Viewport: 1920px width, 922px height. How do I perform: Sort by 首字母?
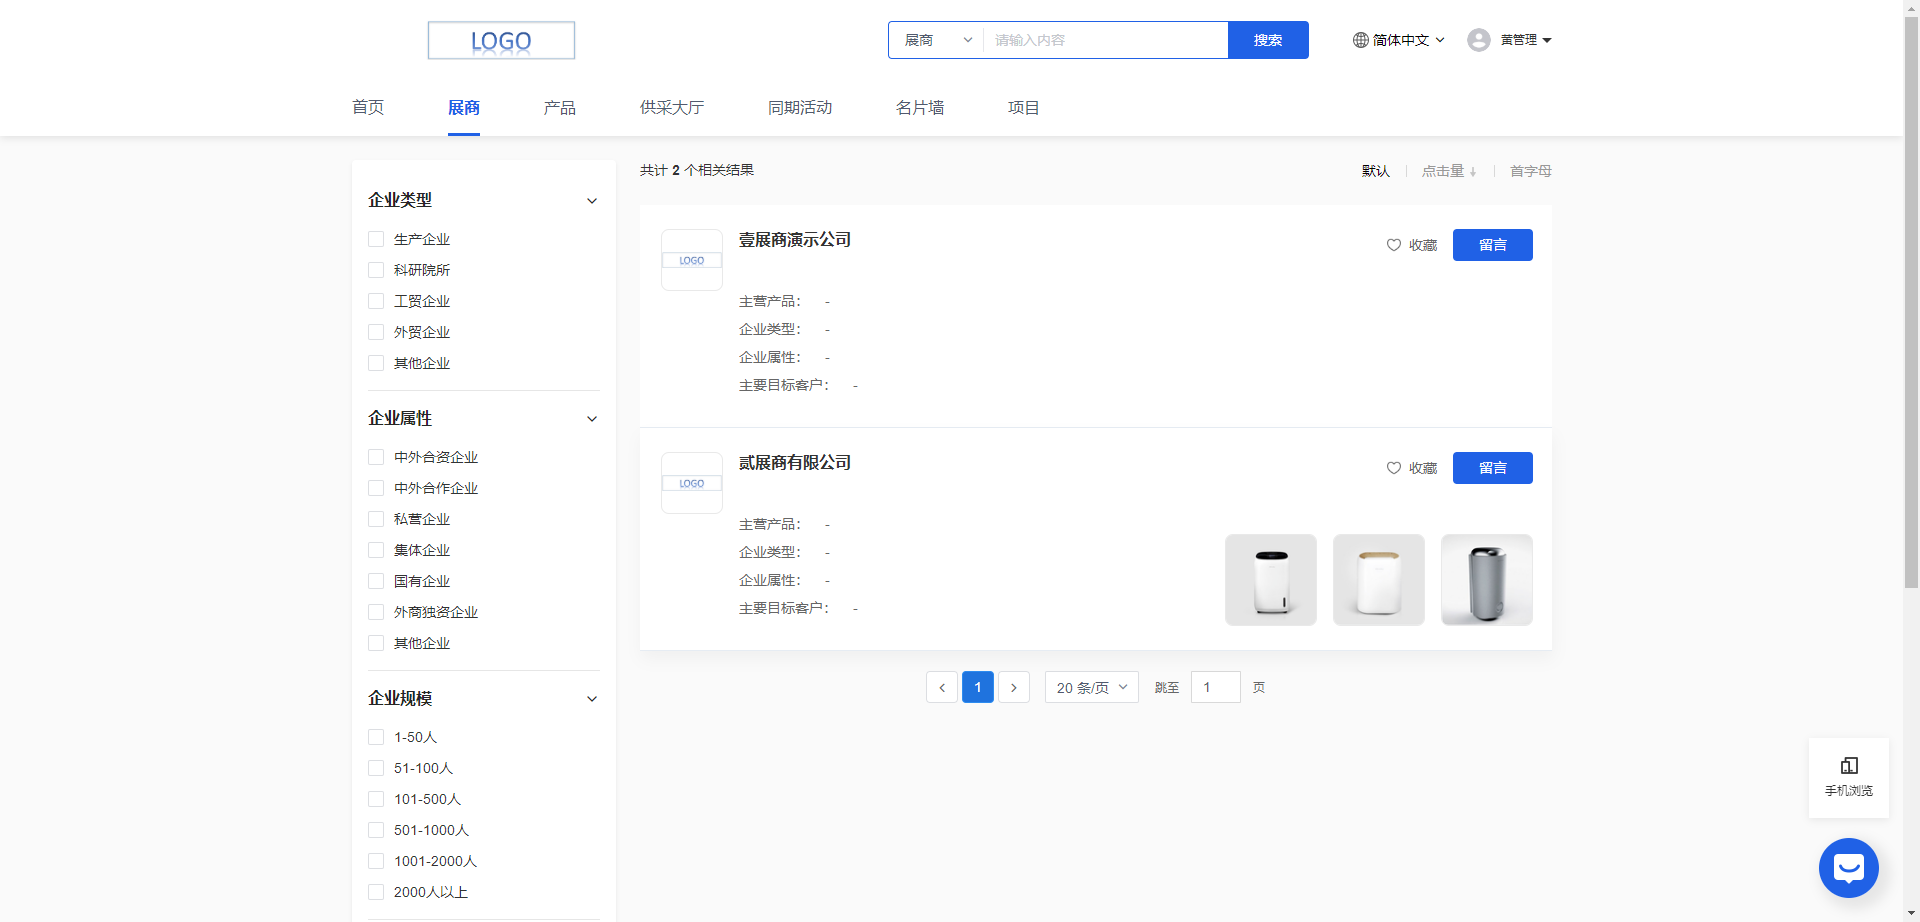tap(1531, 171)
